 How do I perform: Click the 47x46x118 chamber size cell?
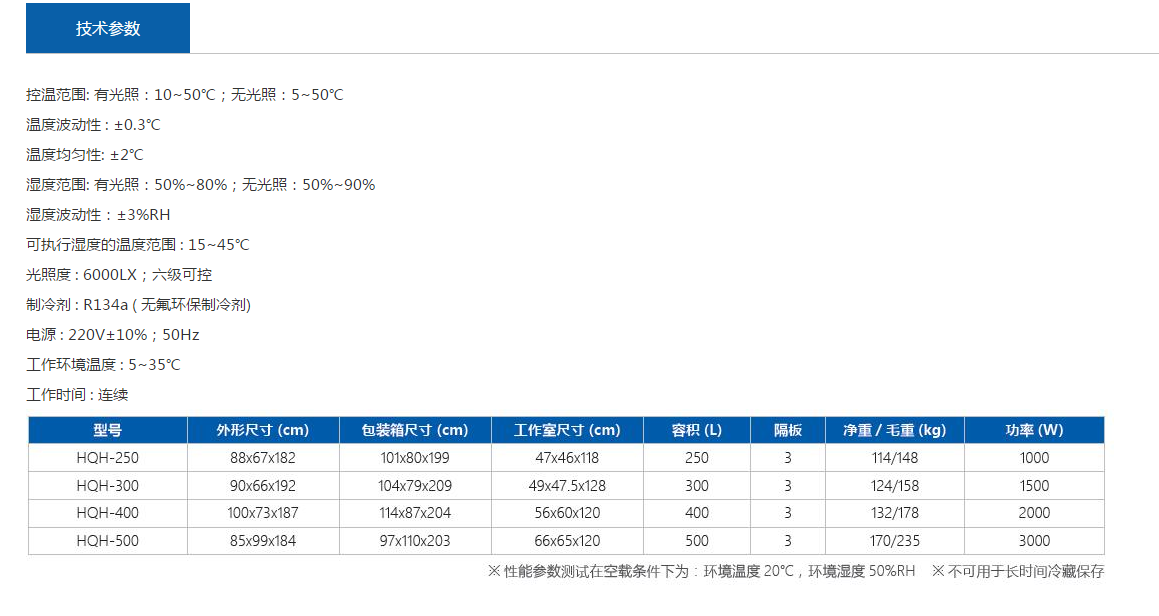(568, 458)
